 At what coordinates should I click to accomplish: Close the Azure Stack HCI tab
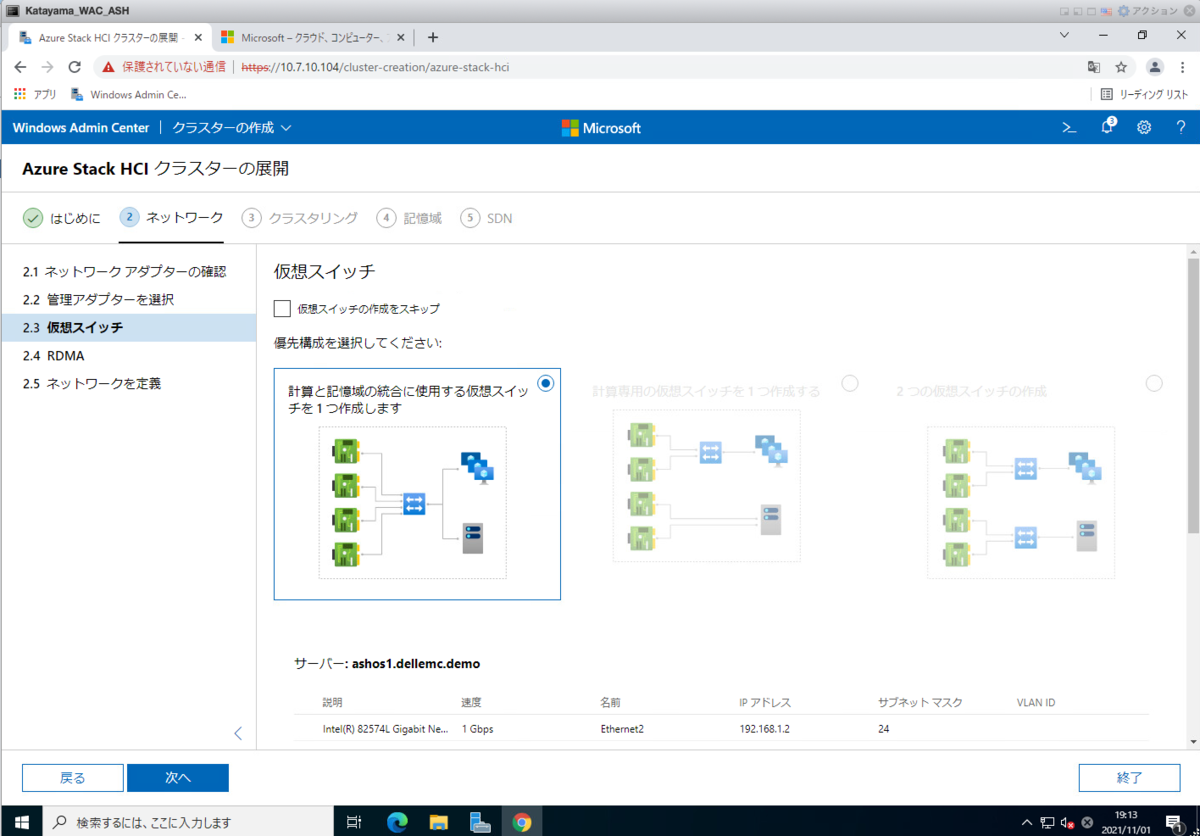(198, 37)
